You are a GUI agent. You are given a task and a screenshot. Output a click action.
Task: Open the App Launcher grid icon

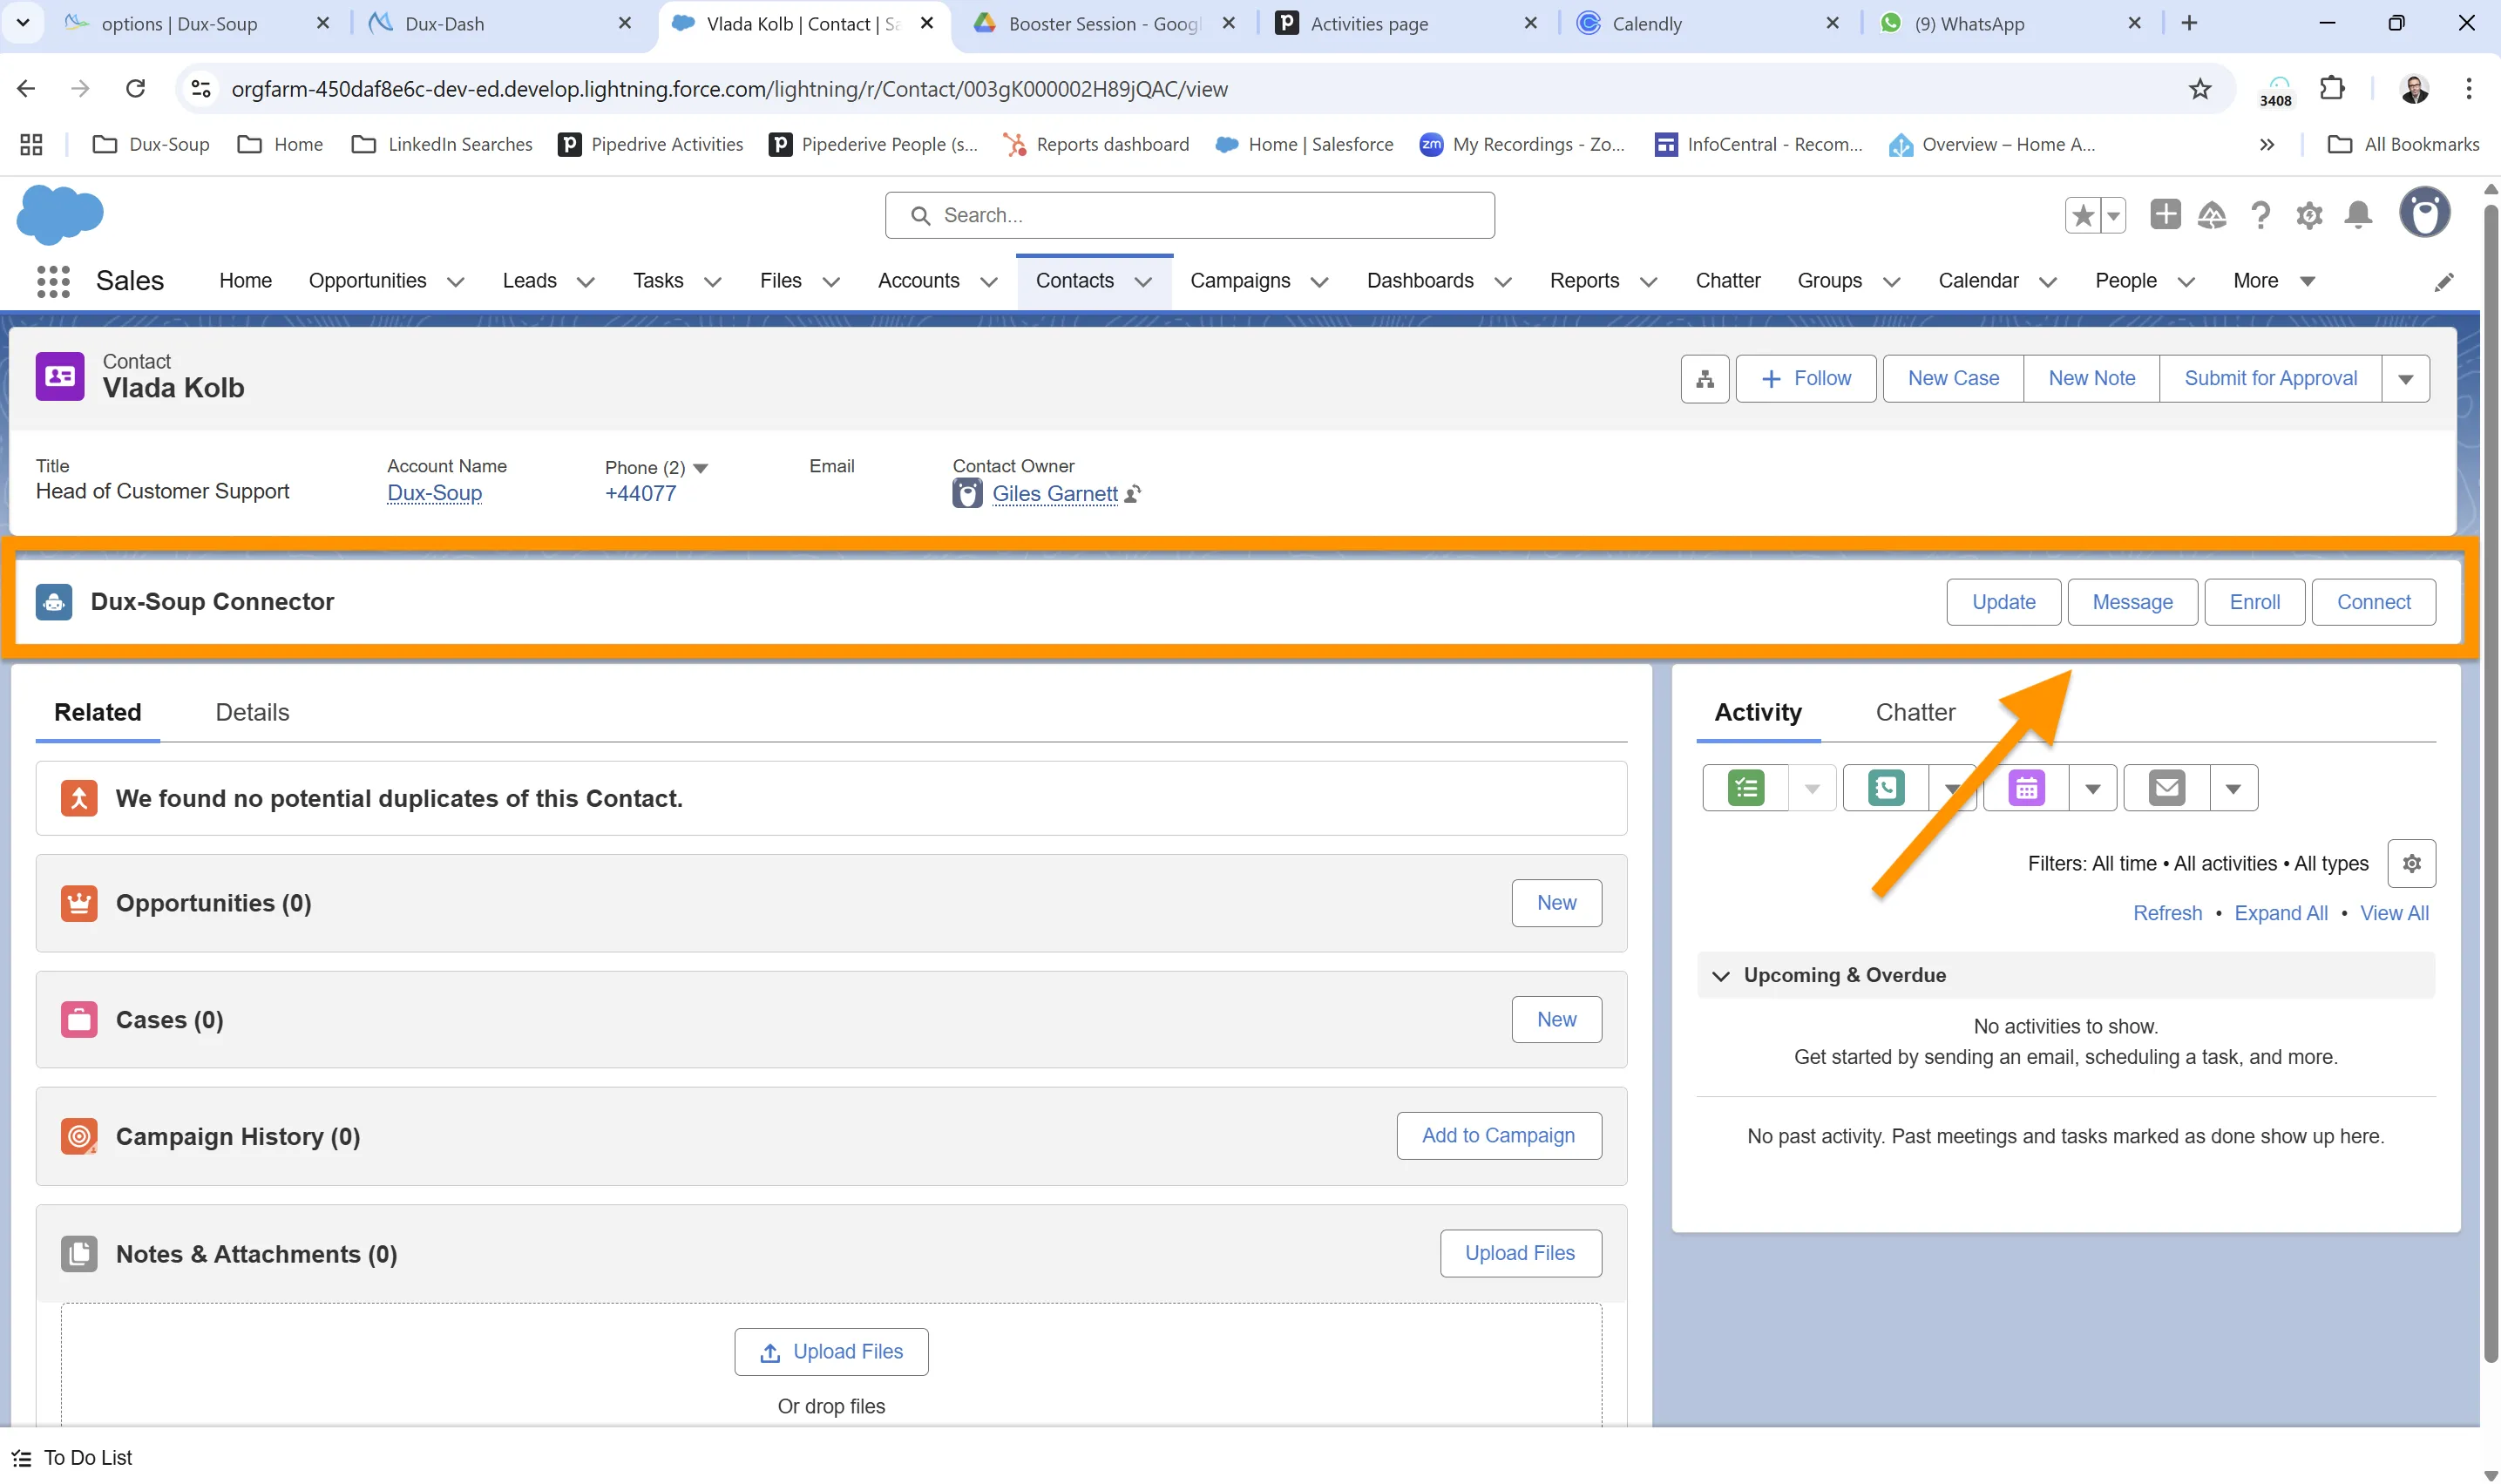(x=53, y=281)
